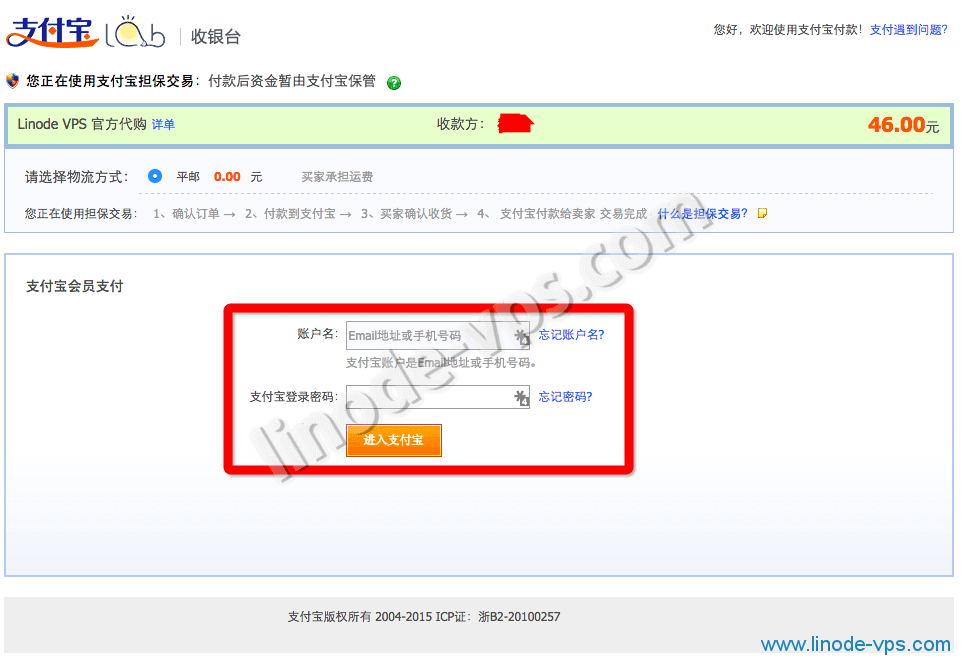Click the 0.00 shipping fee value
The height and width of the screenshot is (659, 961).
pyautogui.click(x=227, y=177)
